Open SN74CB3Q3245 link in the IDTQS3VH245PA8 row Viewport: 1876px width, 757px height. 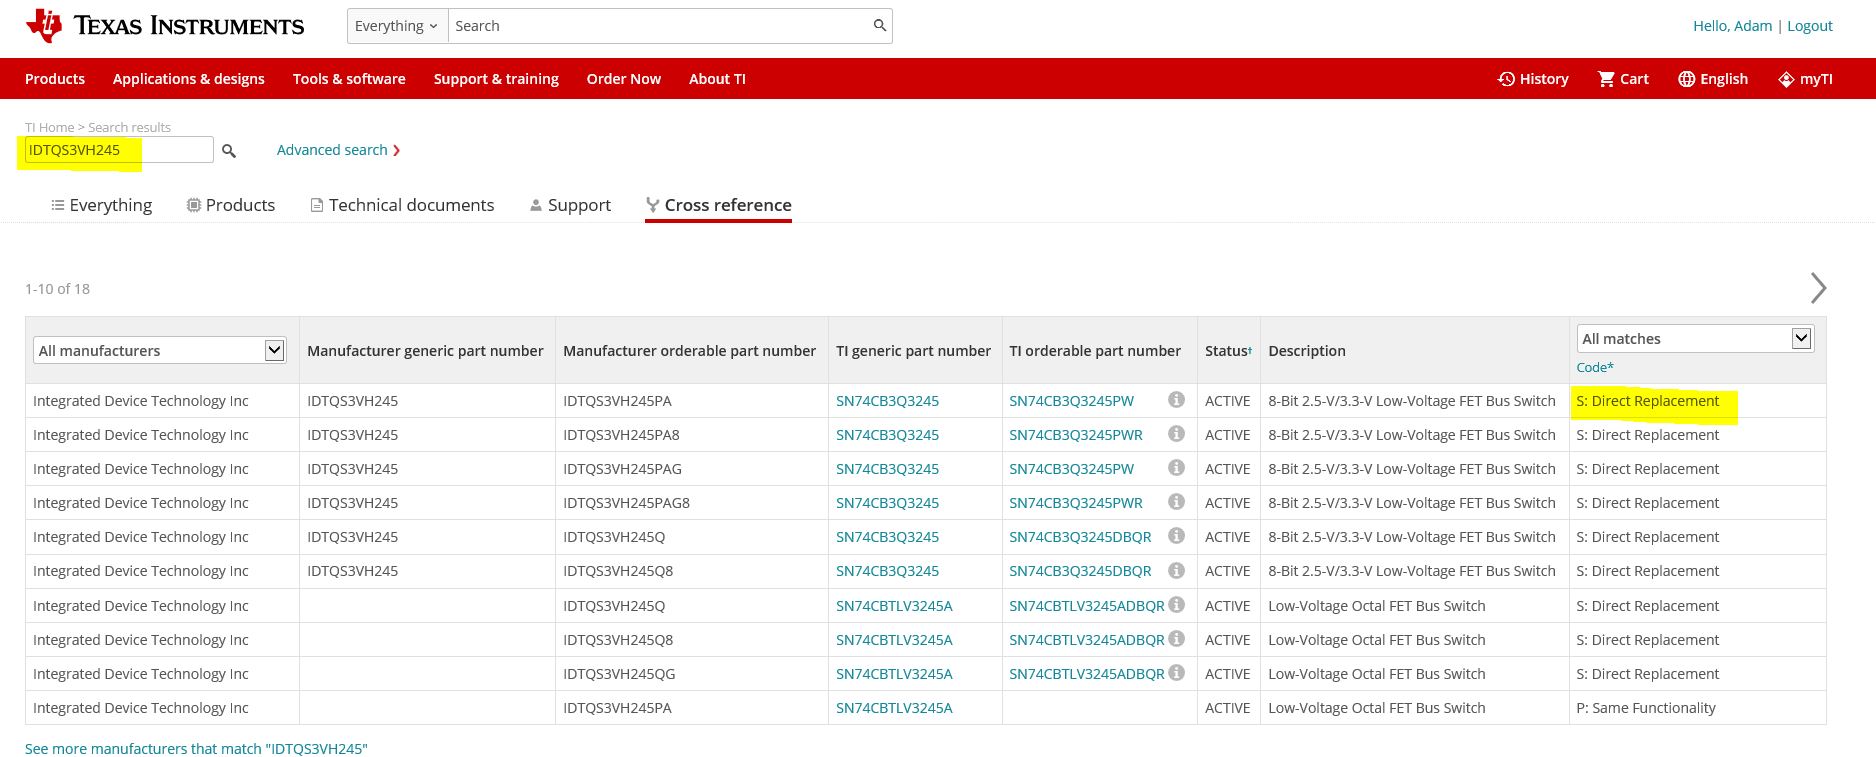pos(887,435)
